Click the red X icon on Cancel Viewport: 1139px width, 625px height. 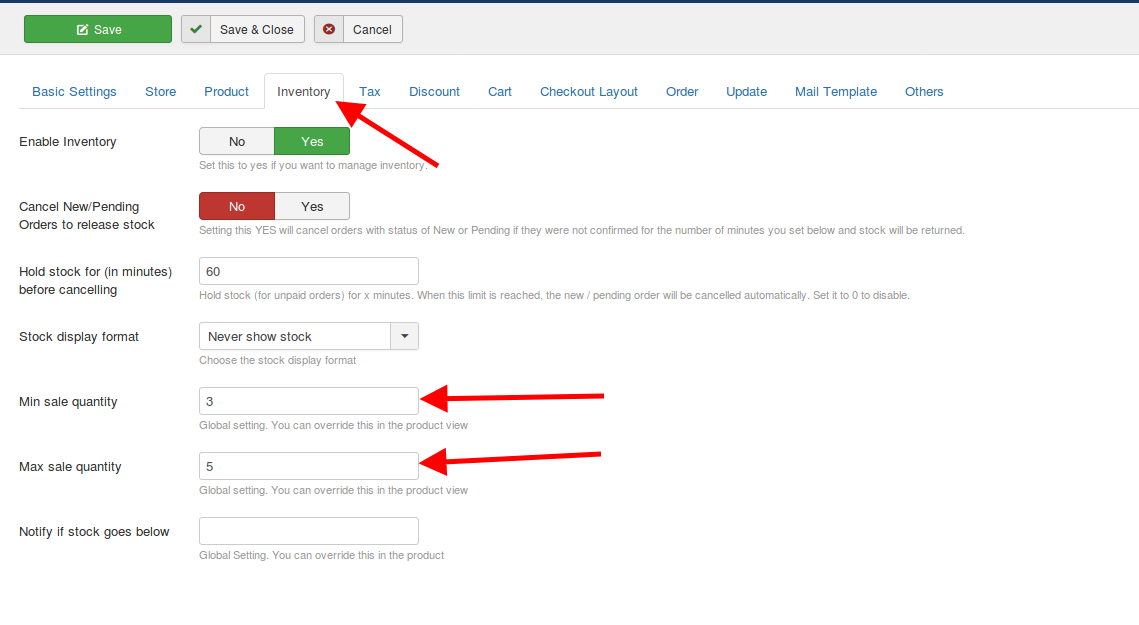pos(329,29)
